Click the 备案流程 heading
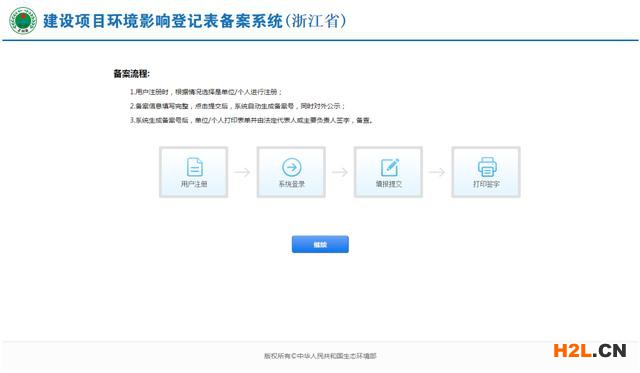Screen dimensions: 640x373 point(131,74)
